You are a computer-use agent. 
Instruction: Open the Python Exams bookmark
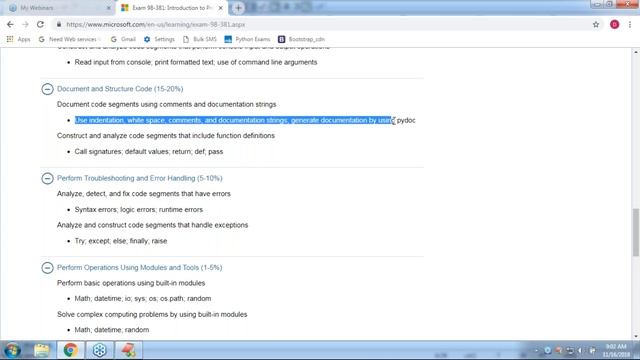(x=247, y=39)
